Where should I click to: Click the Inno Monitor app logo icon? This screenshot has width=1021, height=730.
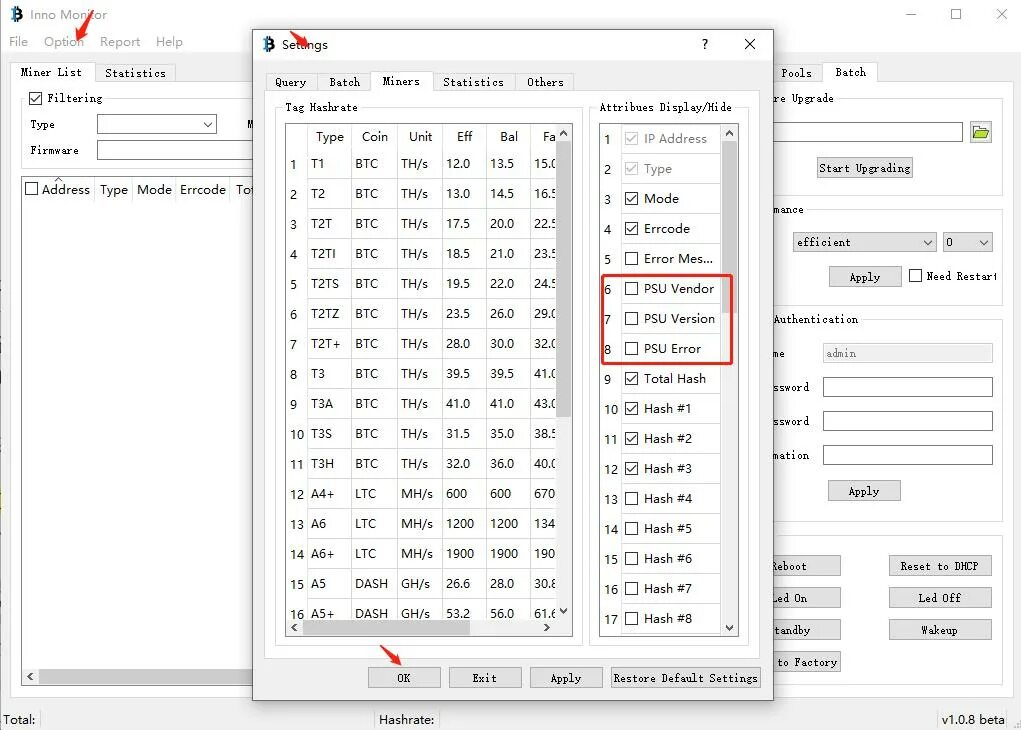pyautogui.click(x=16, y=14)
